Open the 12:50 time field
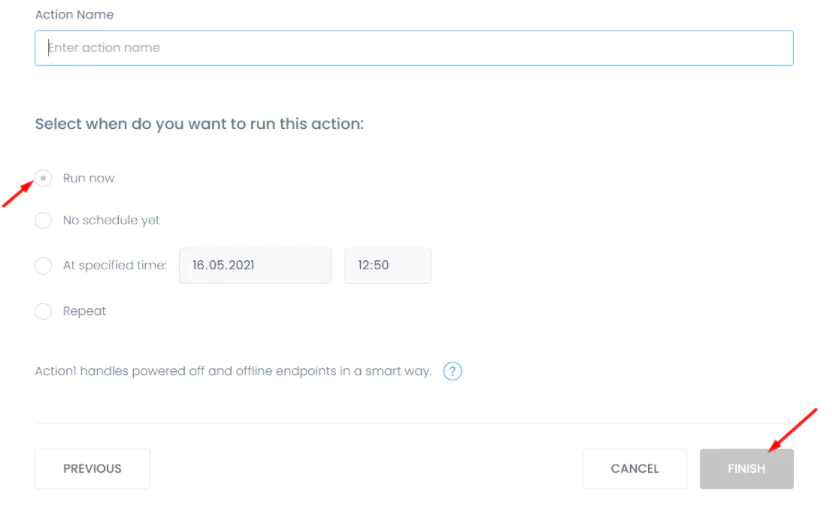832x505 pixels. point(387,266)
